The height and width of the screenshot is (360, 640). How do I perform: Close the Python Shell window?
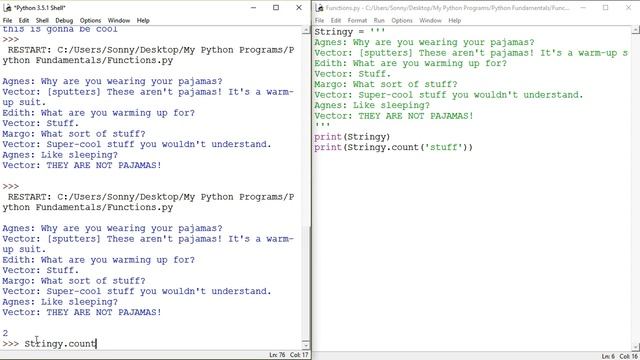click(299, 8)
